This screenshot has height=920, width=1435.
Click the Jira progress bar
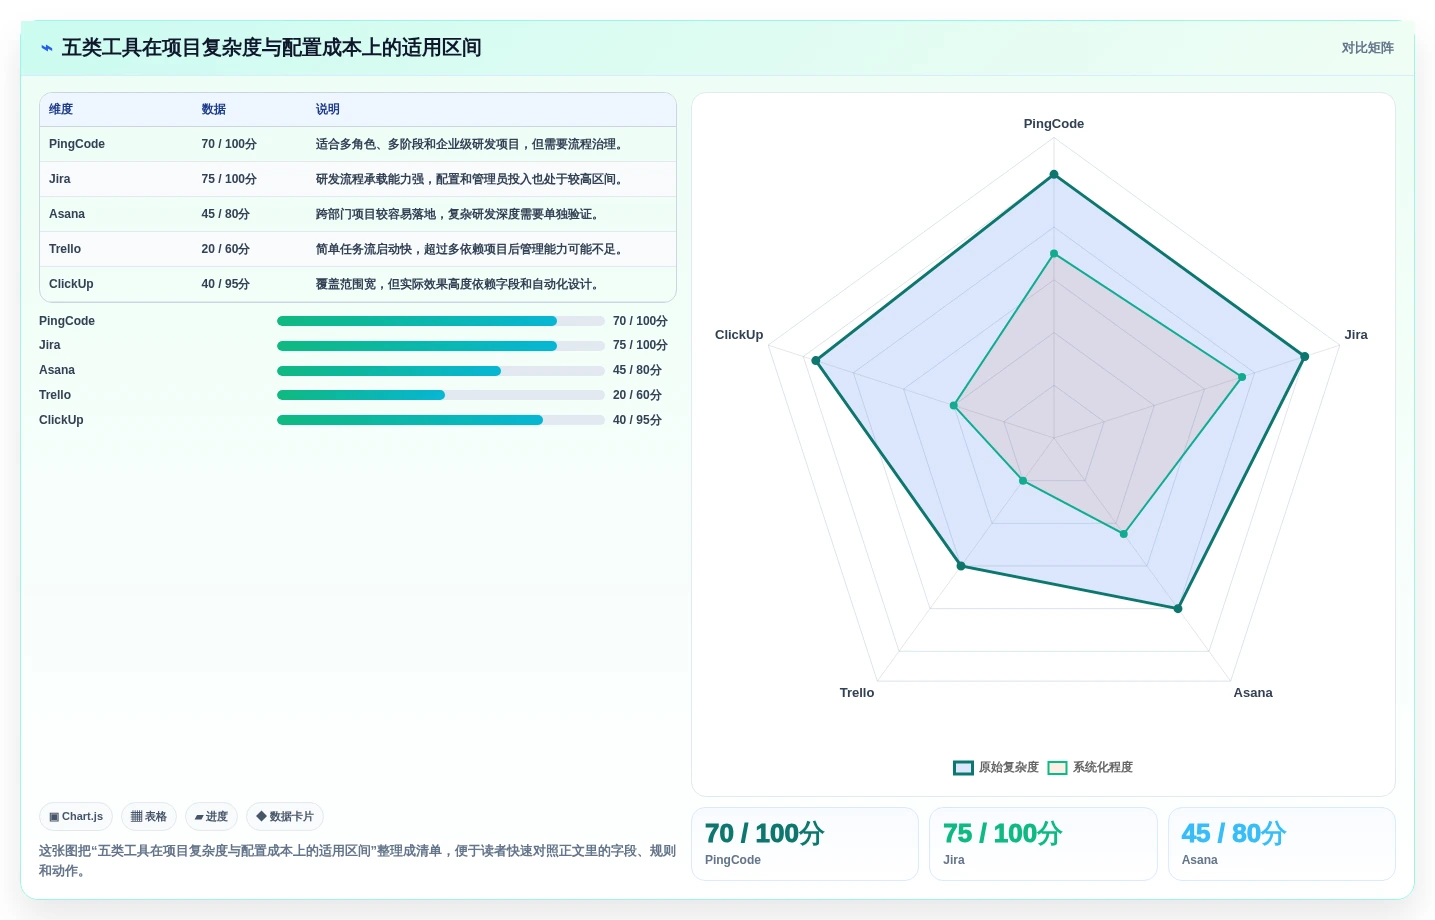(441, 346)
